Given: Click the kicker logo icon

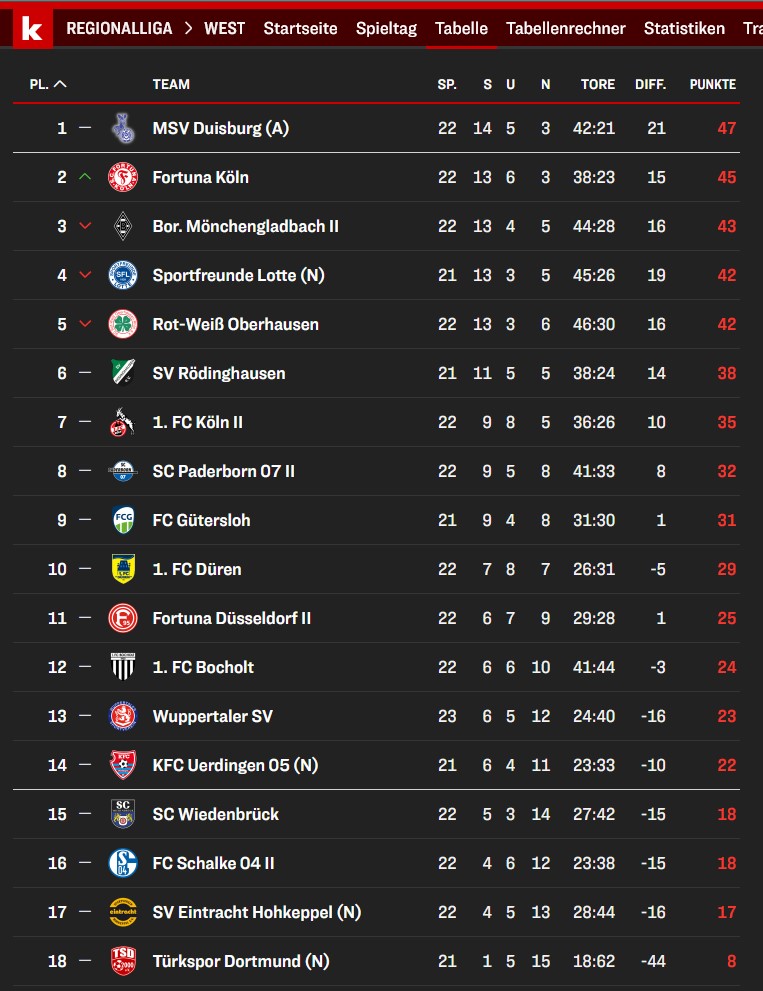Looking at the screenshot, I should 30,28.
